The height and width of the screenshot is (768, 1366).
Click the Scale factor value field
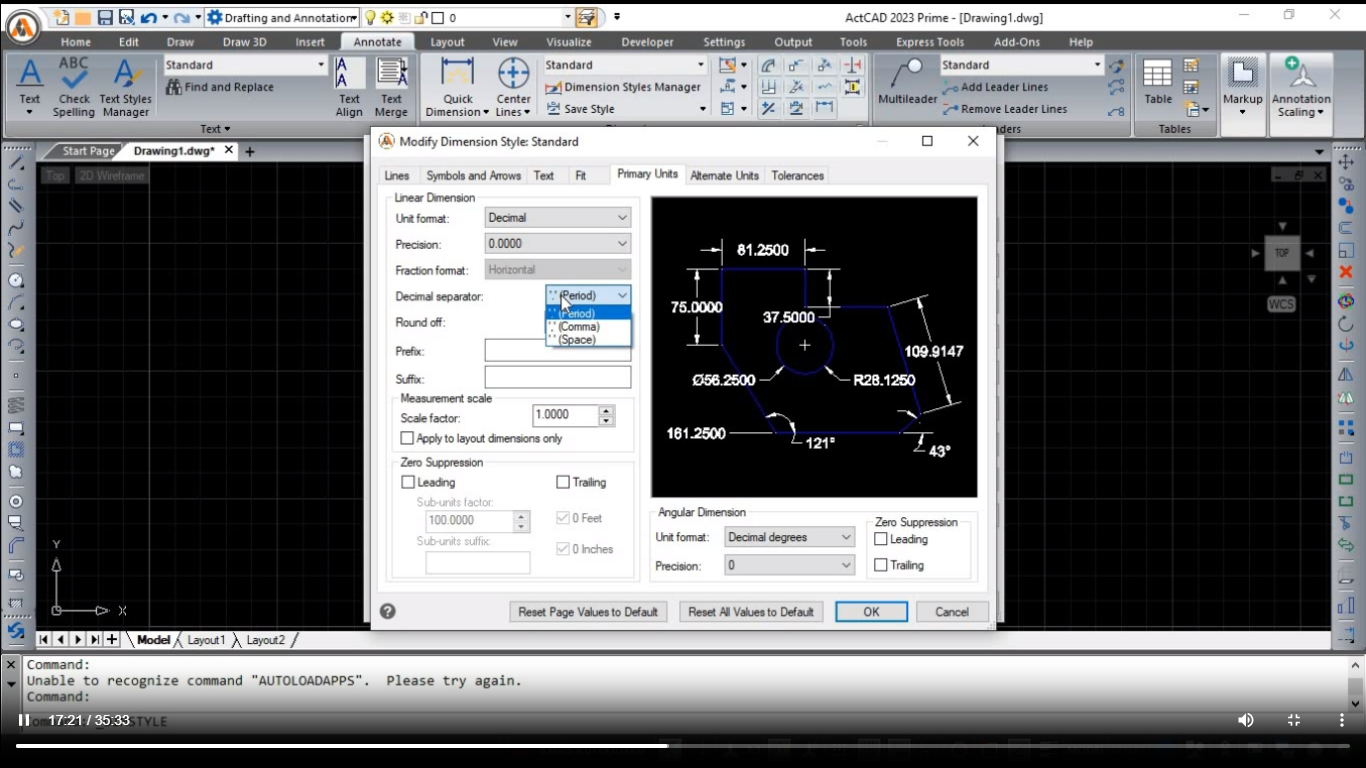coord(565,415)
